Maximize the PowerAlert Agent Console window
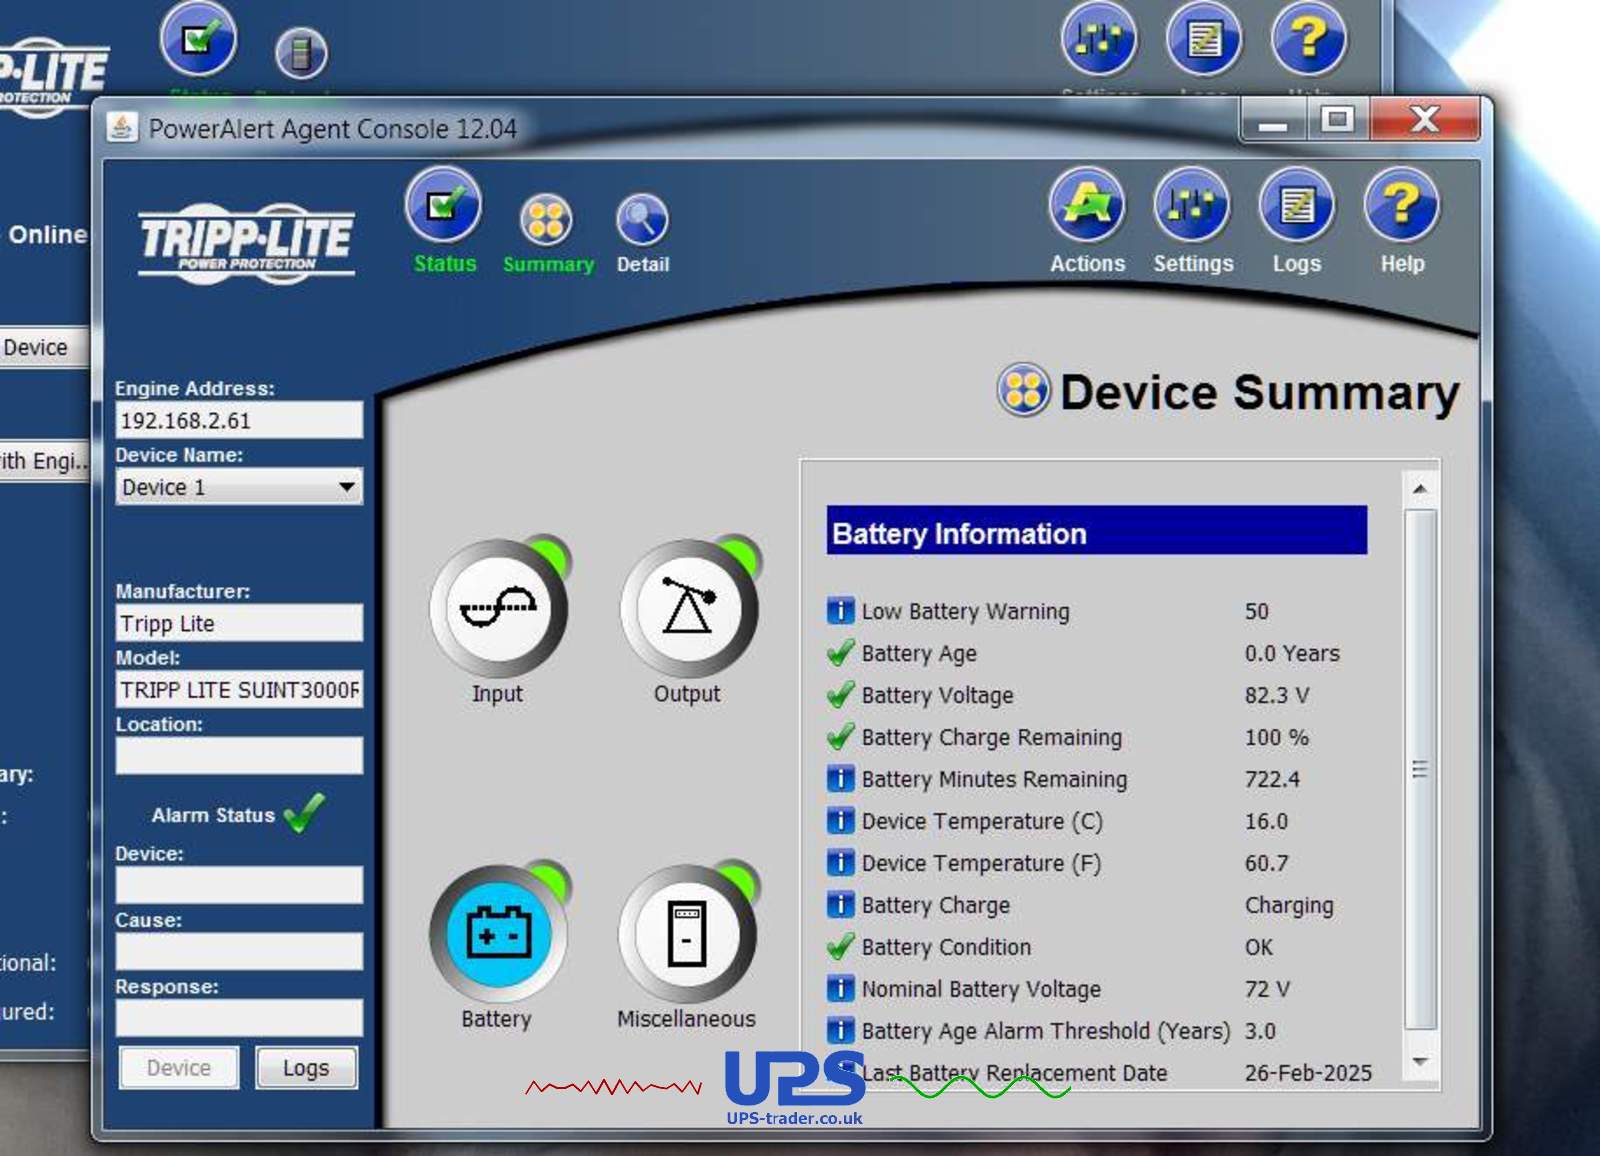This screenshot has height=1156, width=1600. click(1338, 121)
